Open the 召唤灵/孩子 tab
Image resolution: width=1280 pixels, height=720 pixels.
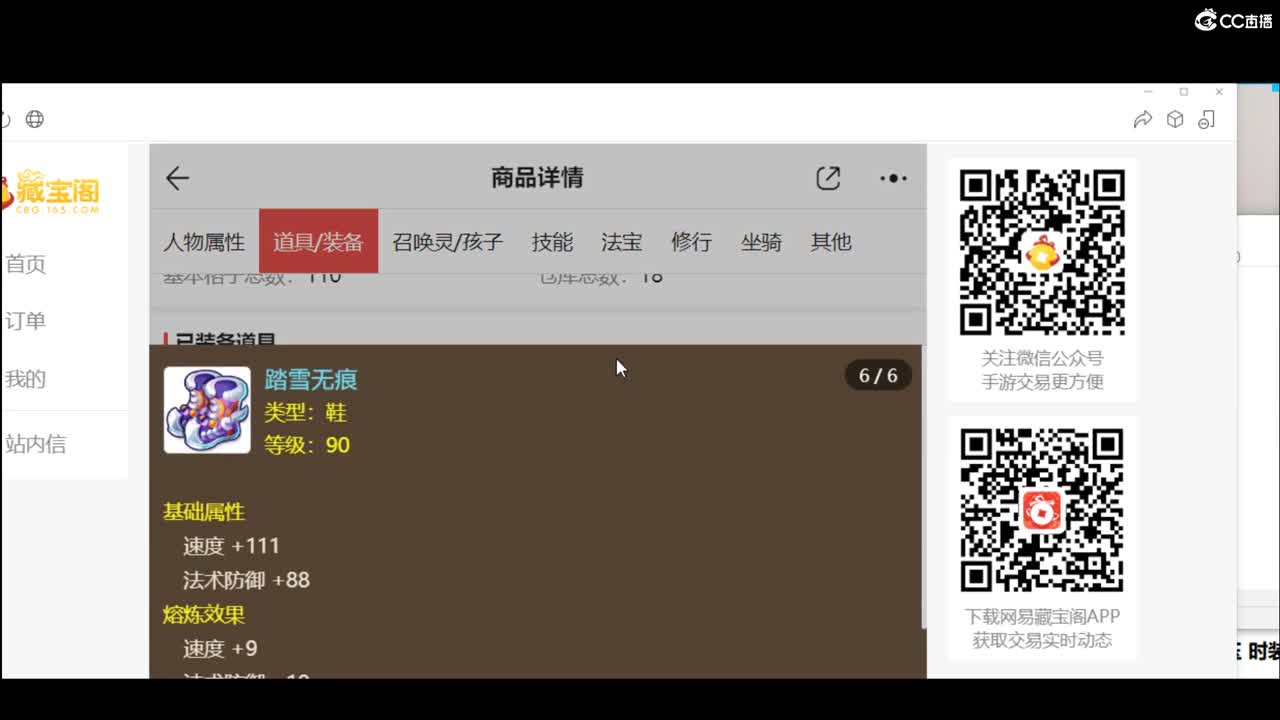click(447, 241)
